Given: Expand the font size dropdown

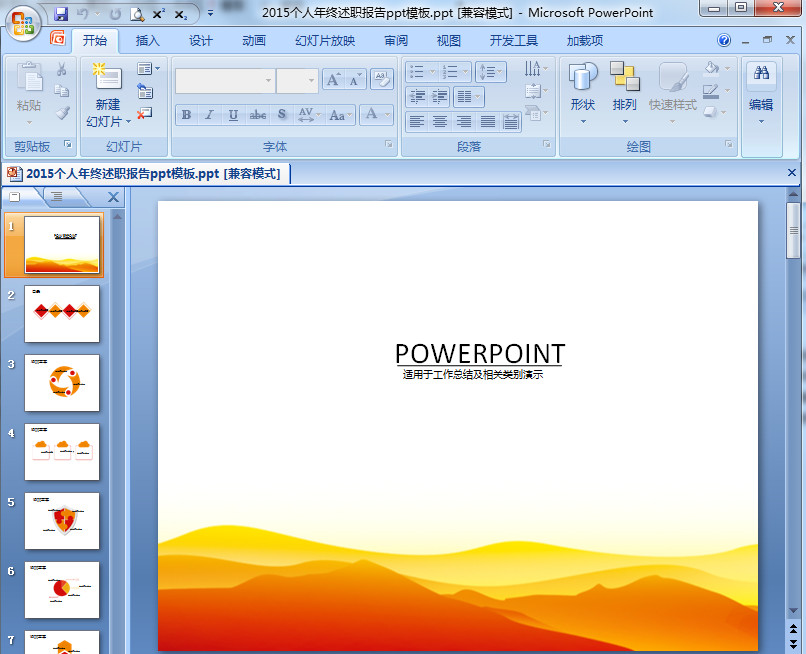Looking at the screenshot, I should (311, 81).
